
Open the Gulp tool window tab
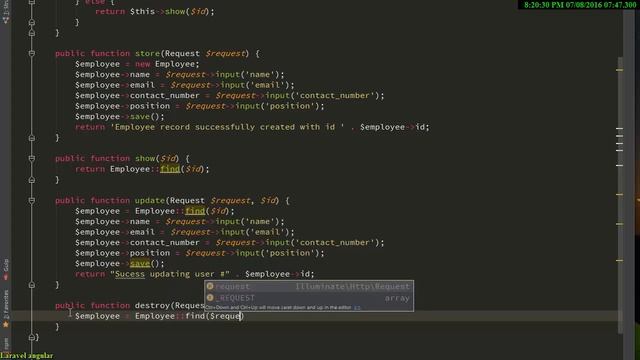(x=6, y=269)
